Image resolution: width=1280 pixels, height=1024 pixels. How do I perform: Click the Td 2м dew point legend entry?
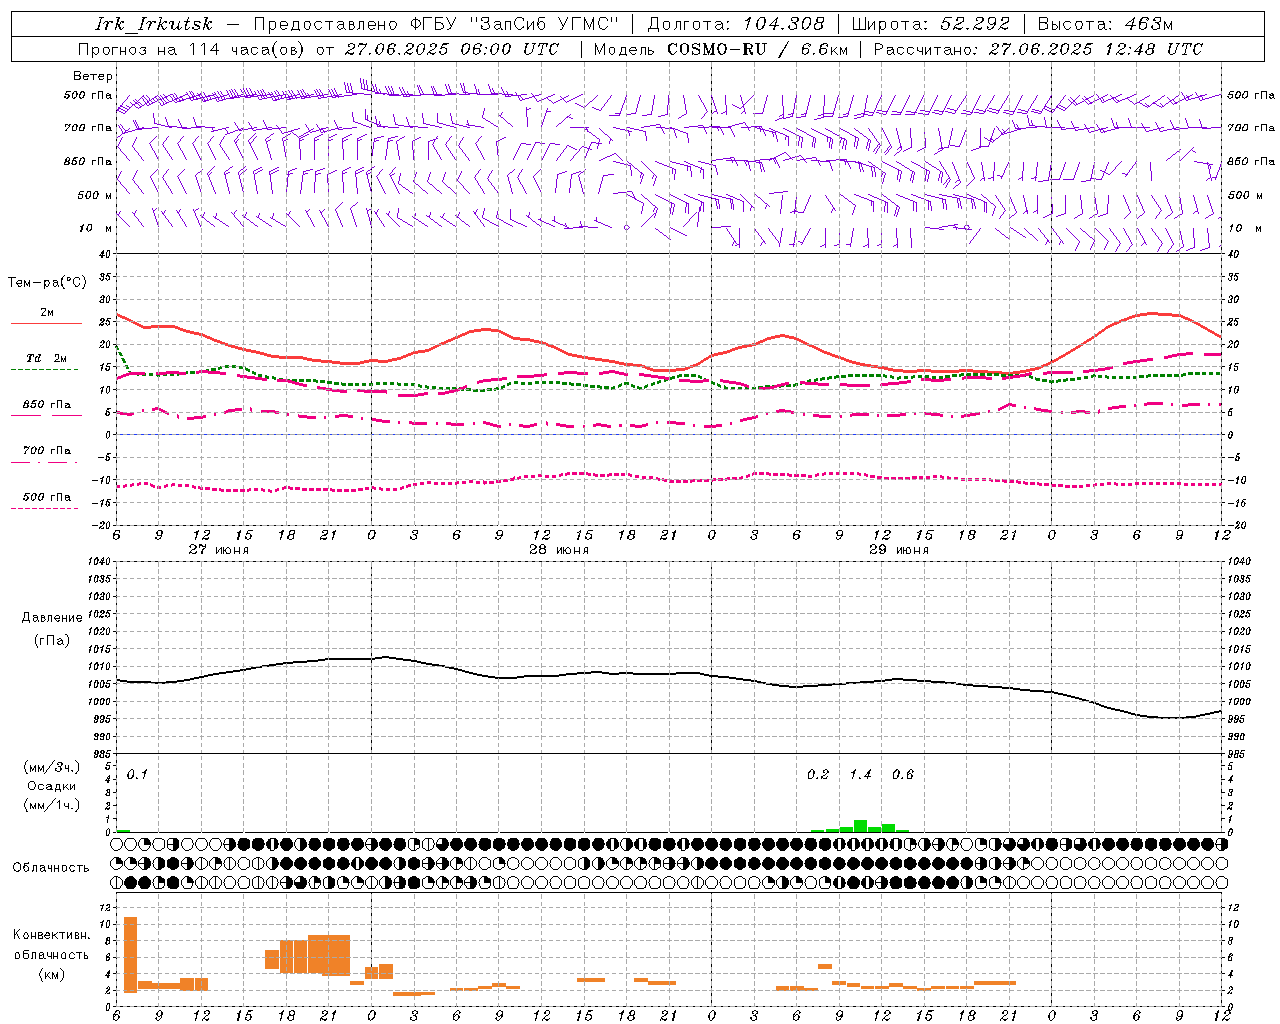pyautogui.click(x=46, y=358)
